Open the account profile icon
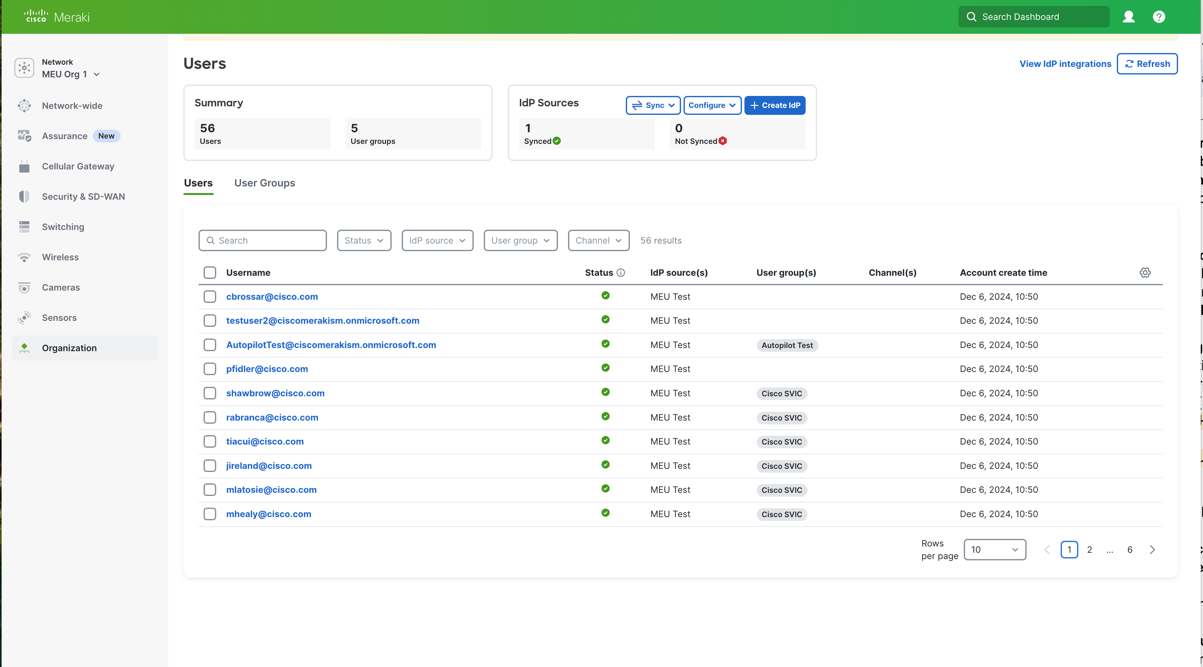This screenshot has height=667, width=1203. 1128,16
